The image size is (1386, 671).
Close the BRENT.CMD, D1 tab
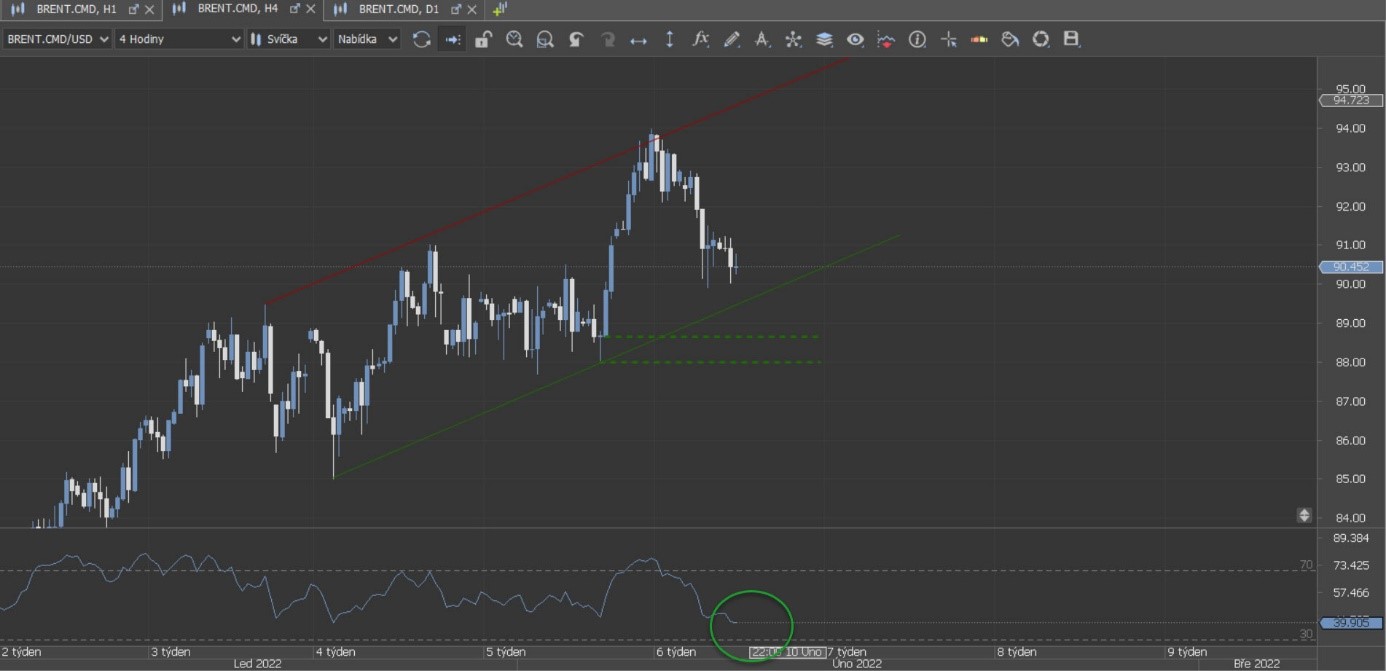(473, 9)
